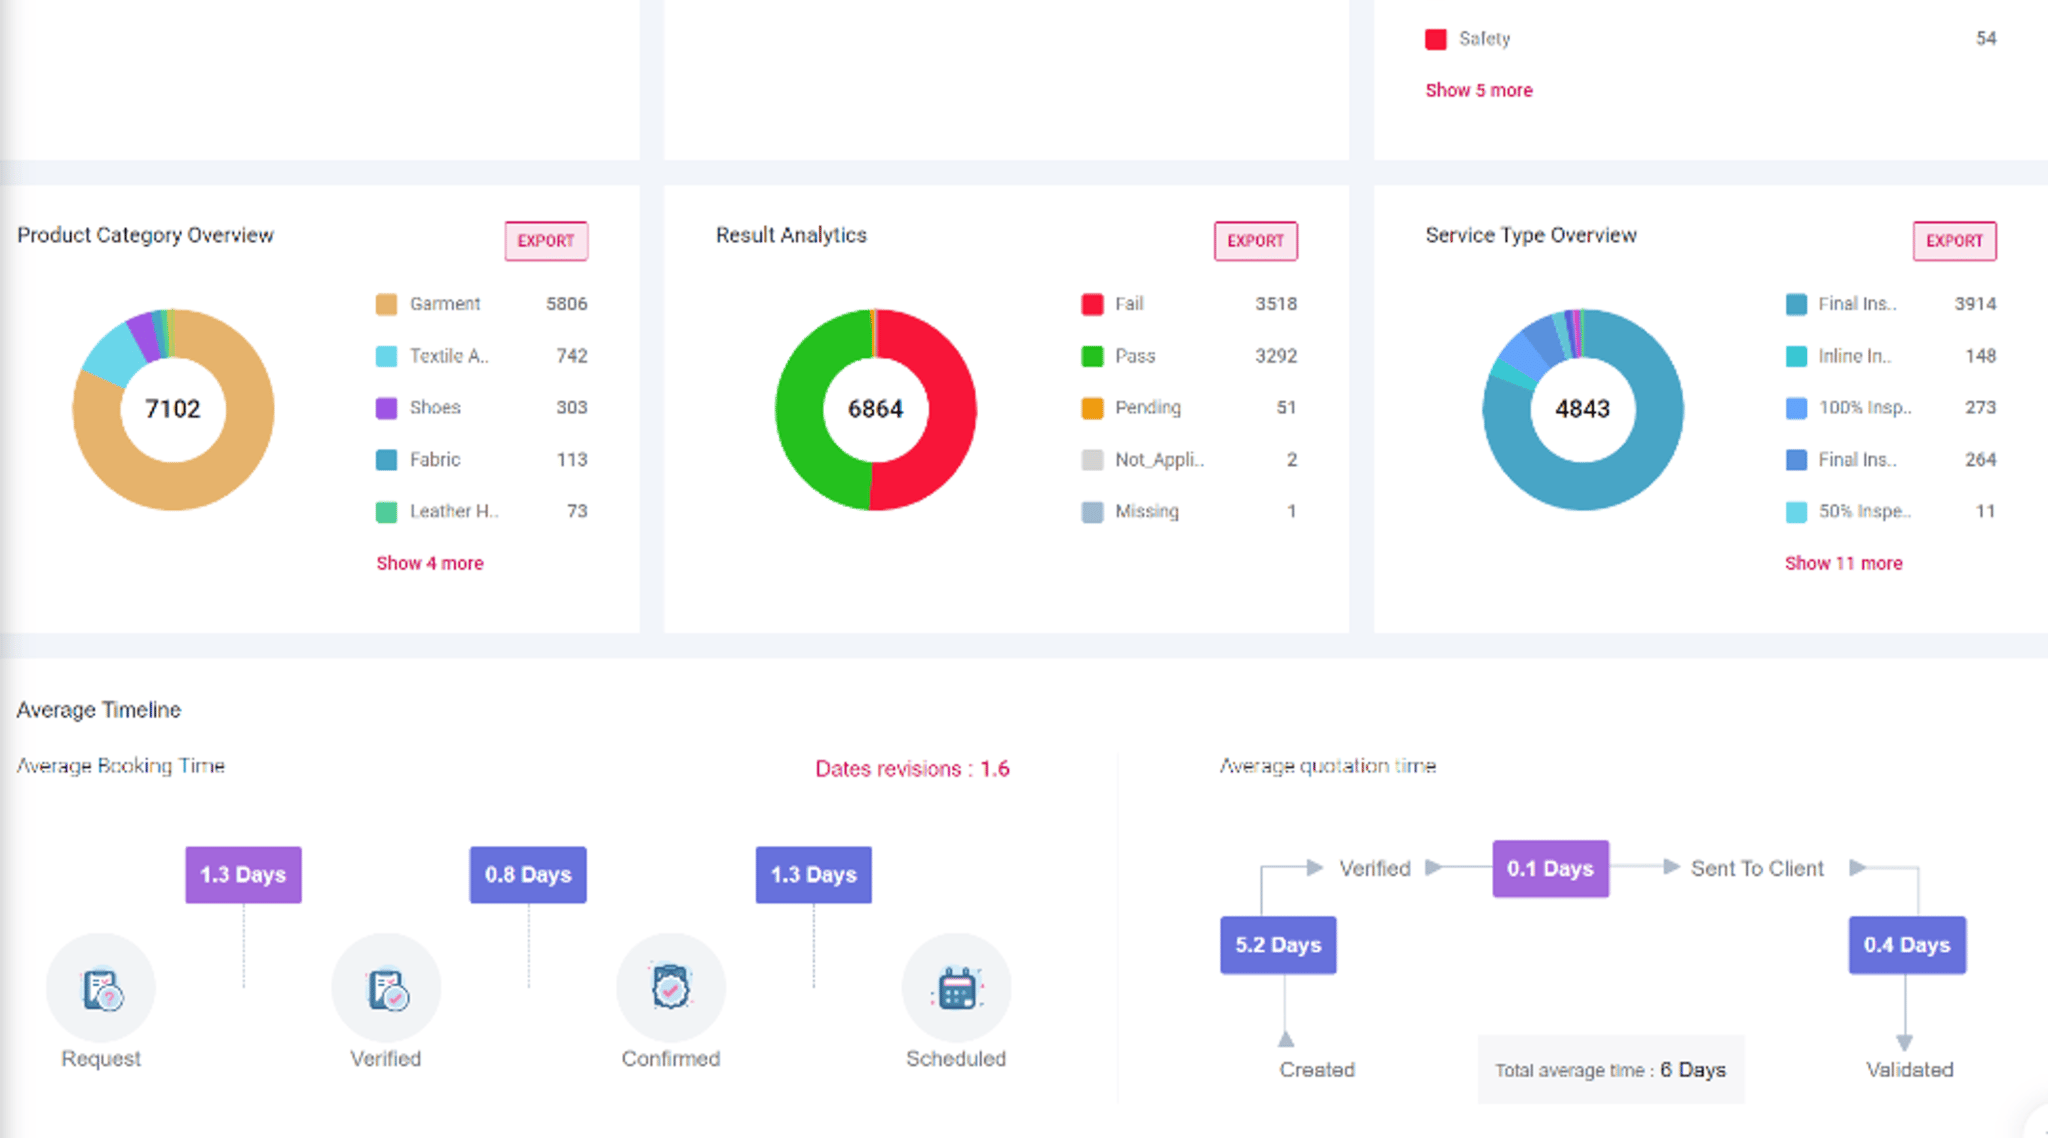
Task: Click the 1.3 Days badge before Scheduled
Action: (814, 875)
